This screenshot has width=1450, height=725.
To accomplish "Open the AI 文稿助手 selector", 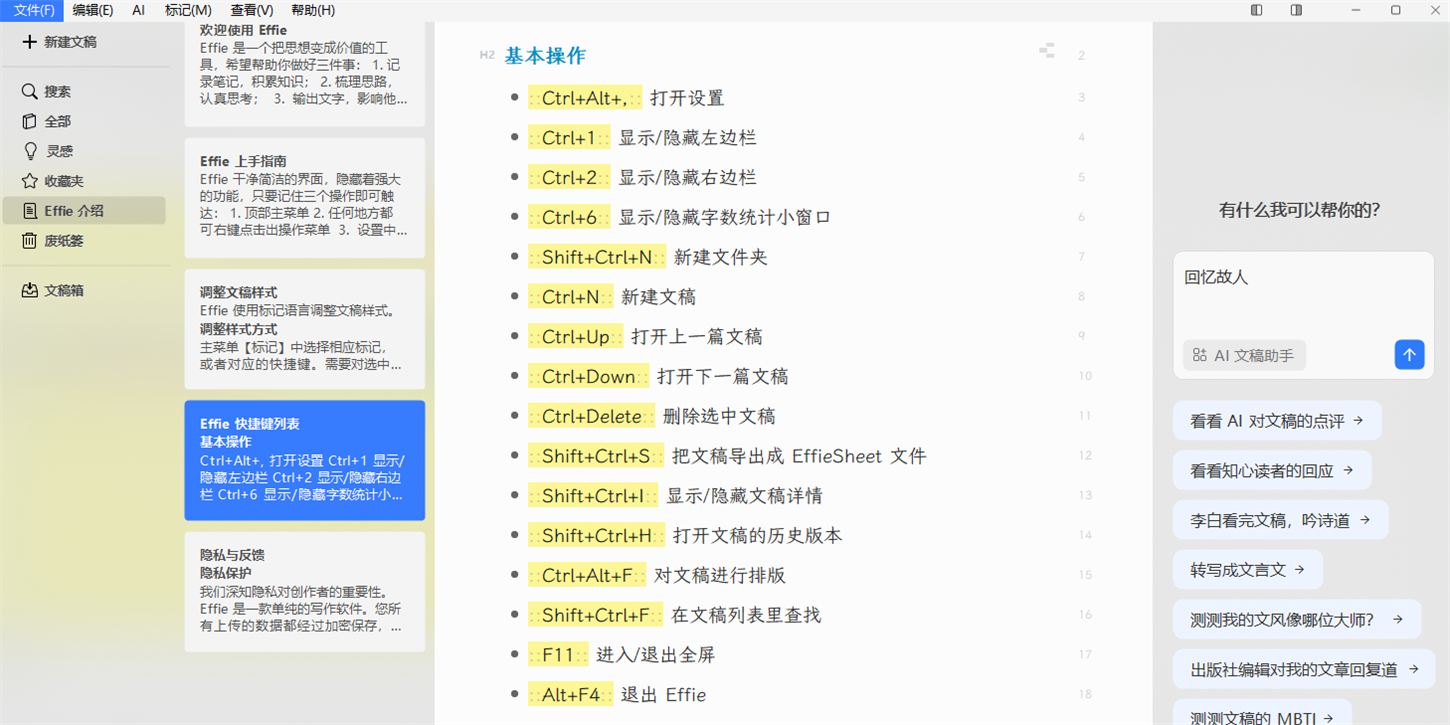I will click(x=1243, y=355).
